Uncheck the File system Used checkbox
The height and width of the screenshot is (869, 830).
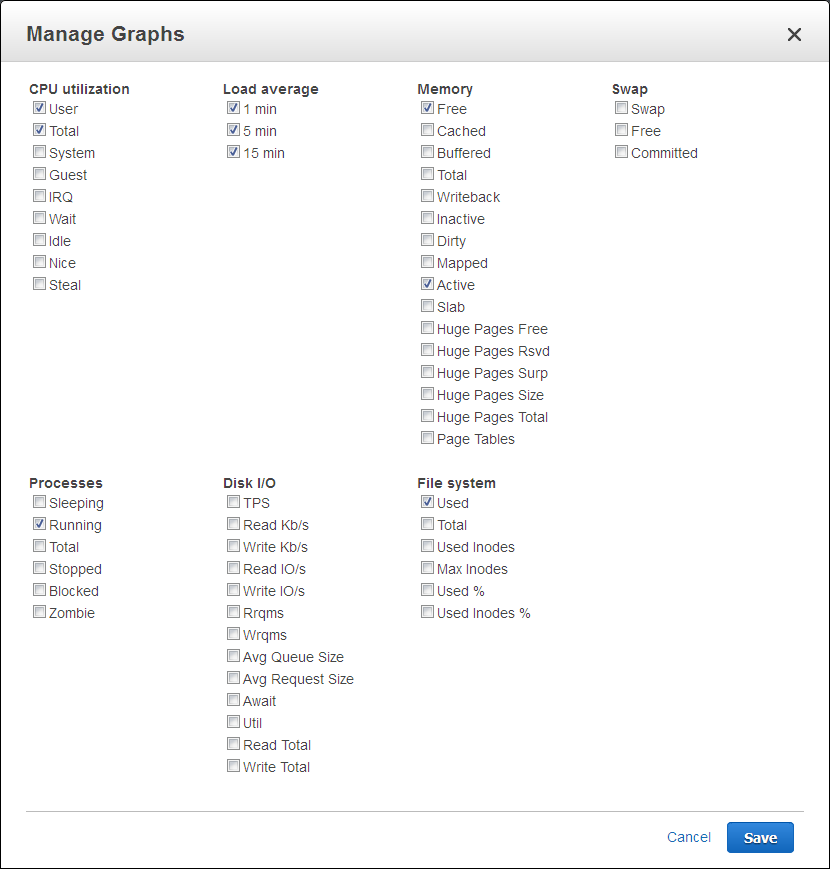(x=427, y=502)
